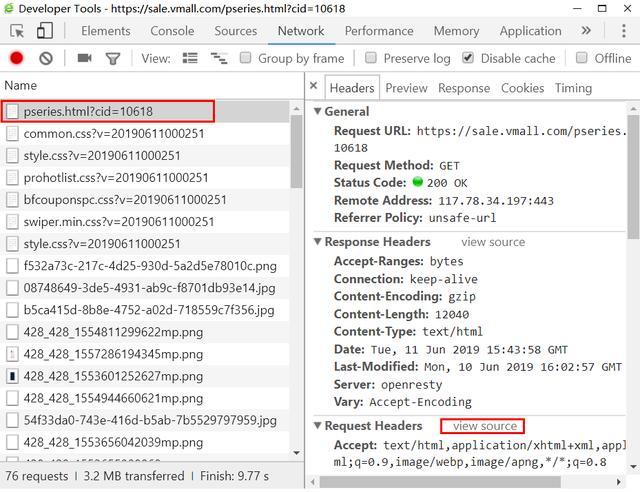Collapse the General section
Viewport: 640px width, 492px height.
coord(318,111)
